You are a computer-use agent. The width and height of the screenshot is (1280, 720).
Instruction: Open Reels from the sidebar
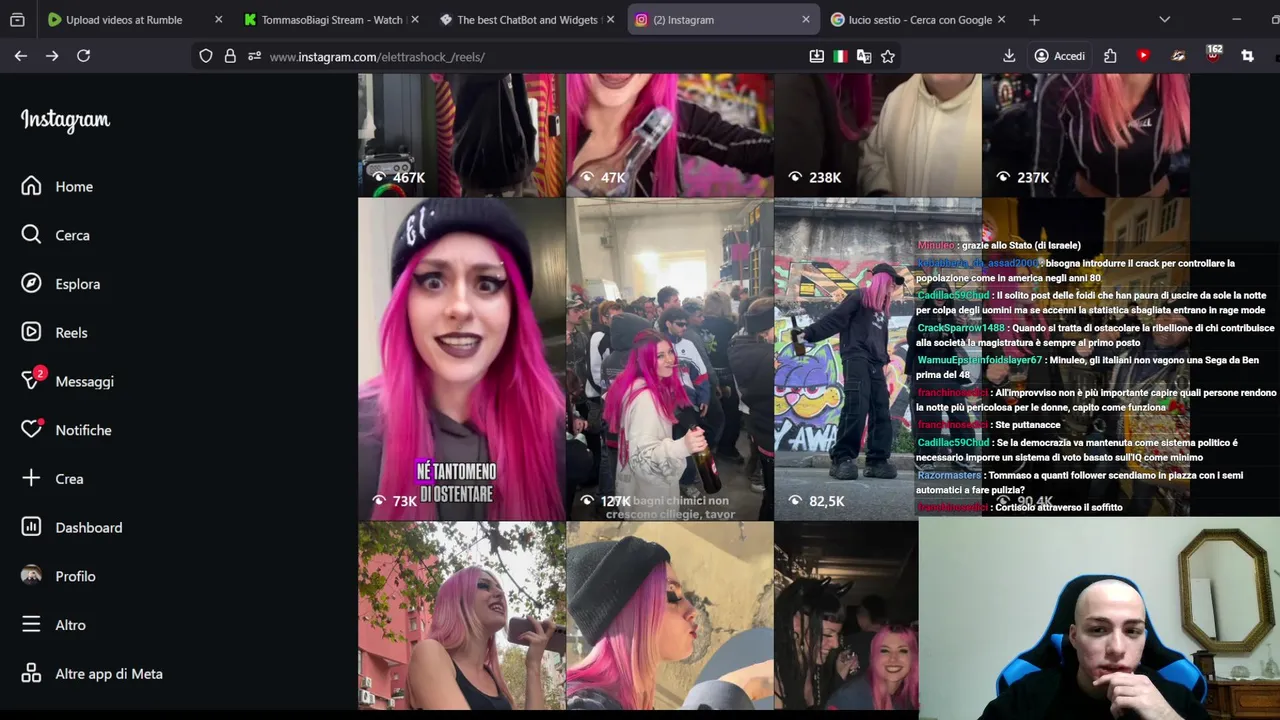click(x=55, y=333)
